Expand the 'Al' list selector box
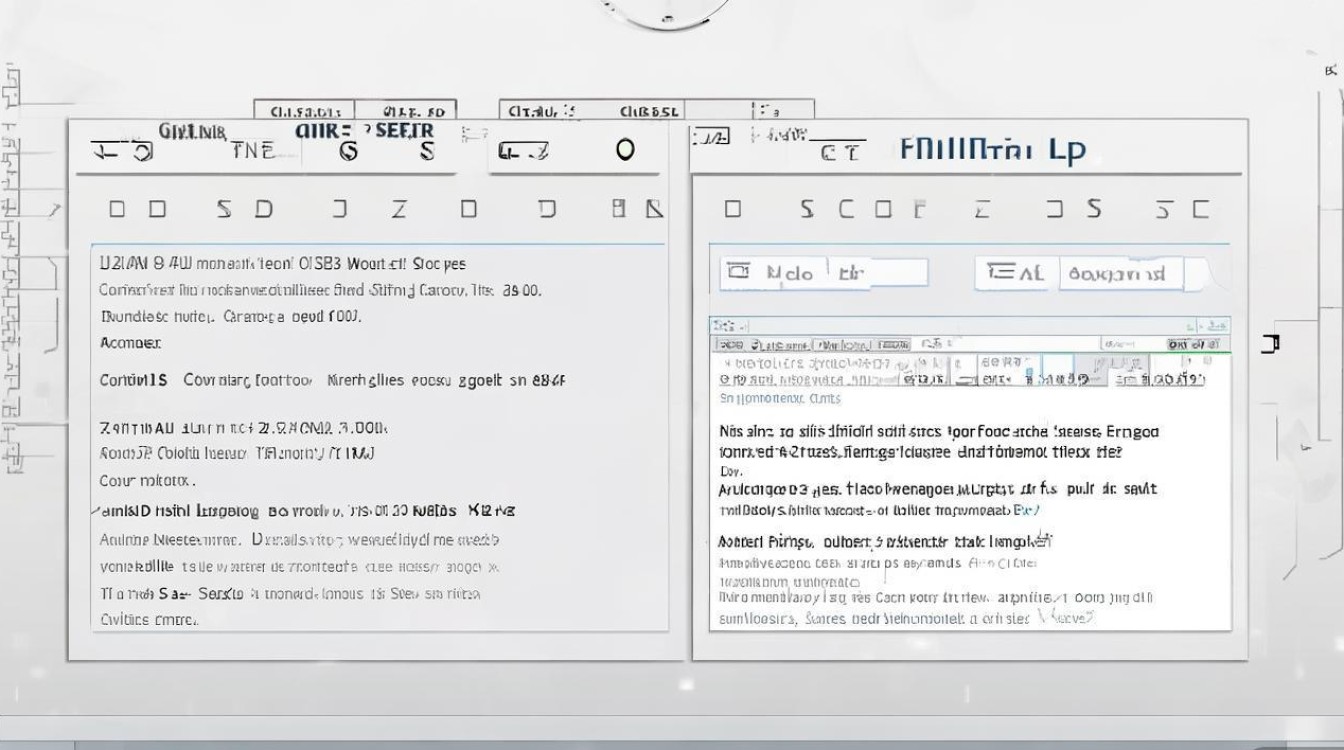 pos(1016,273)
